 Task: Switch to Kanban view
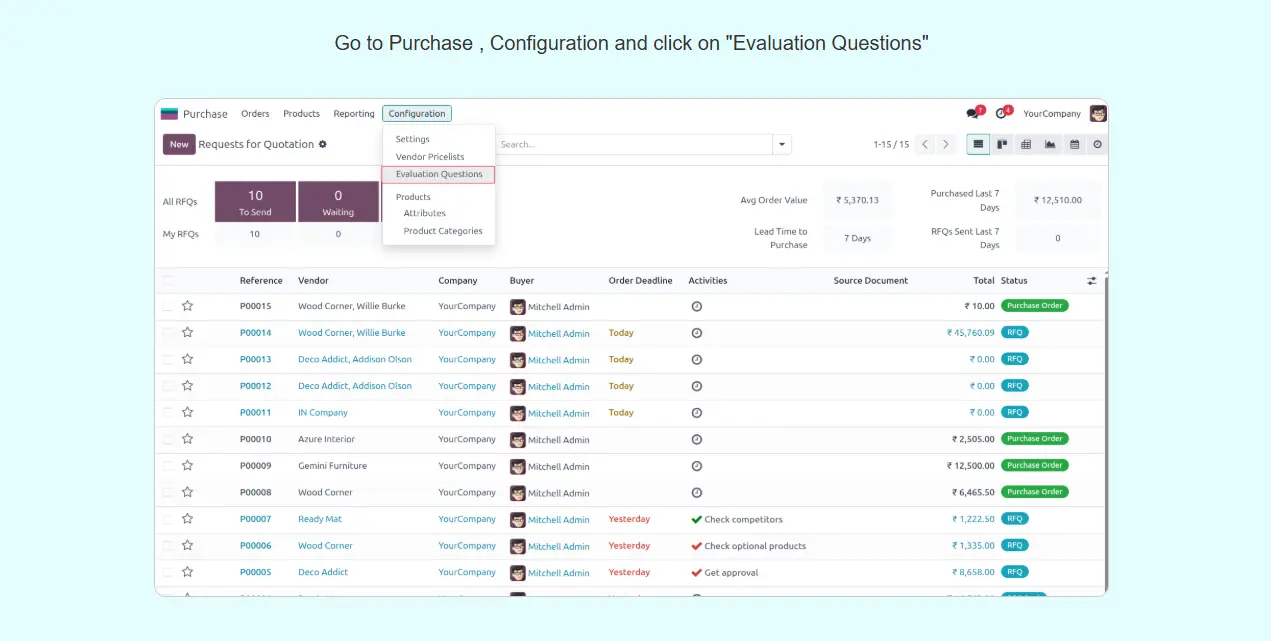[x=1002, y=145]
